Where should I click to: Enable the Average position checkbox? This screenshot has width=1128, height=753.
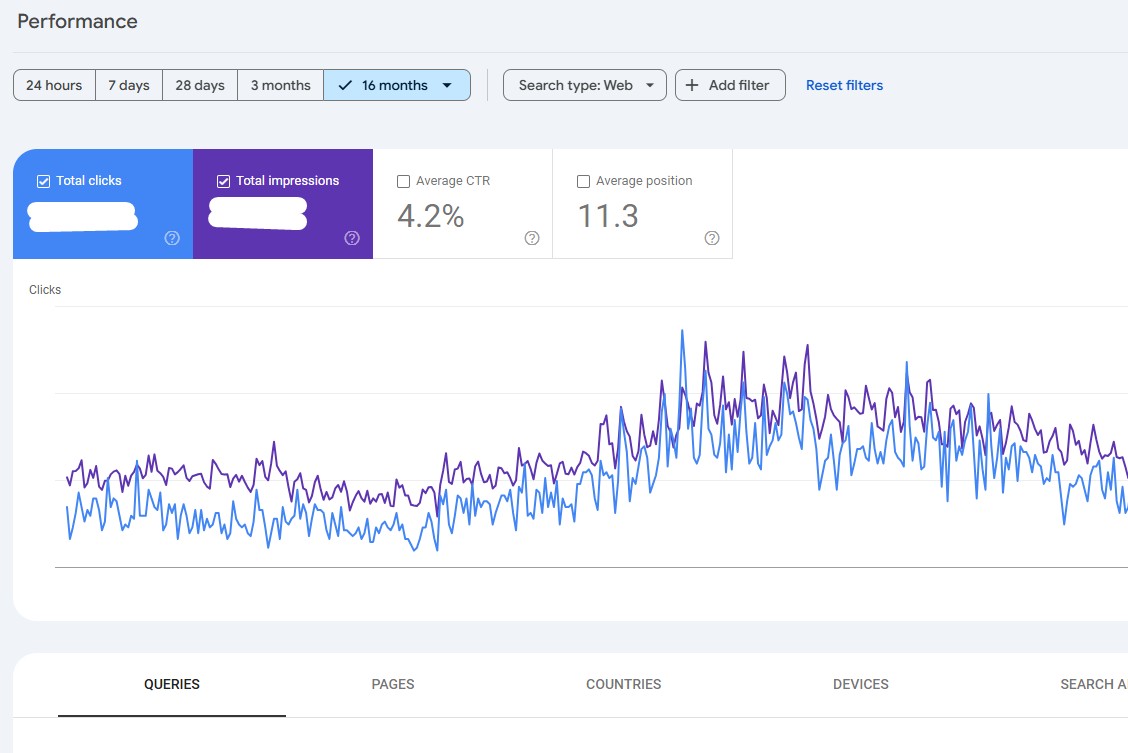coord(584,181)
